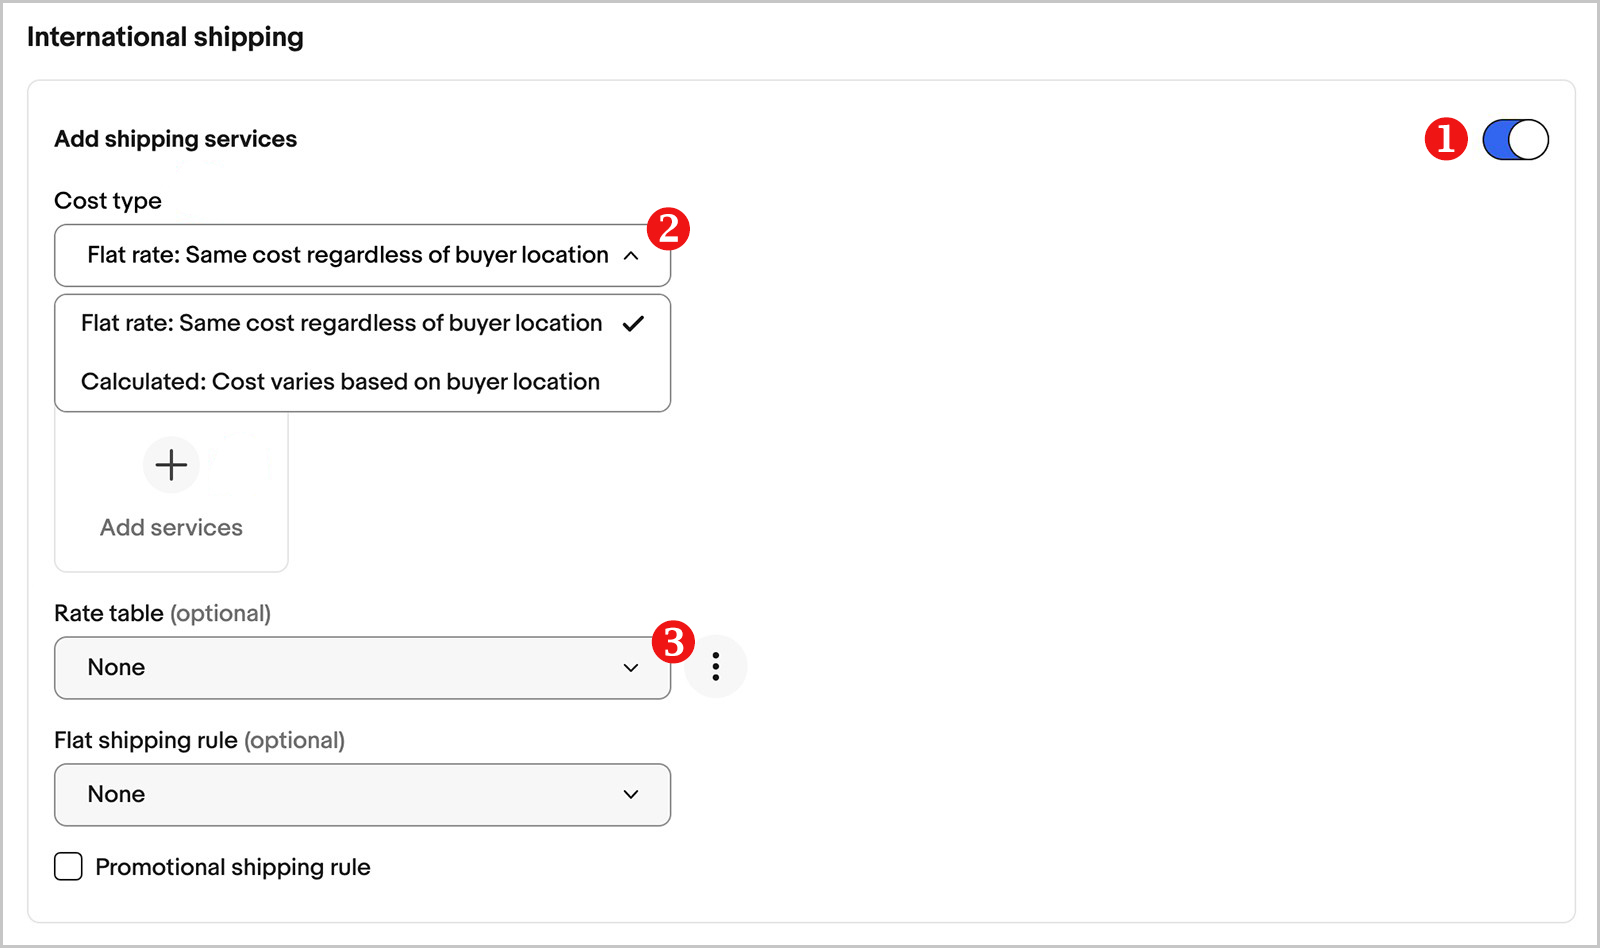Open the Cost type dropdown
This screenshot has height=948, width=1600.
[362, 255]
